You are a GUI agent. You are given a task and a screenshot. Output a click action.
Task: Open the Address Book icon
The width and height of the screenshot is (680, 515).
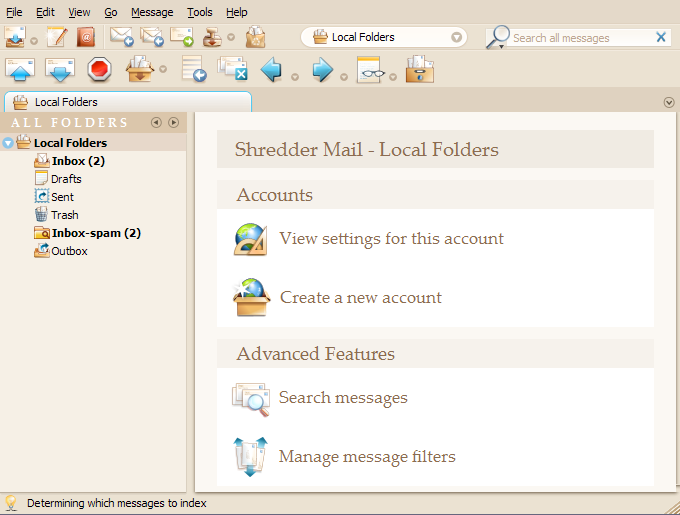click(x=86, y=37)
